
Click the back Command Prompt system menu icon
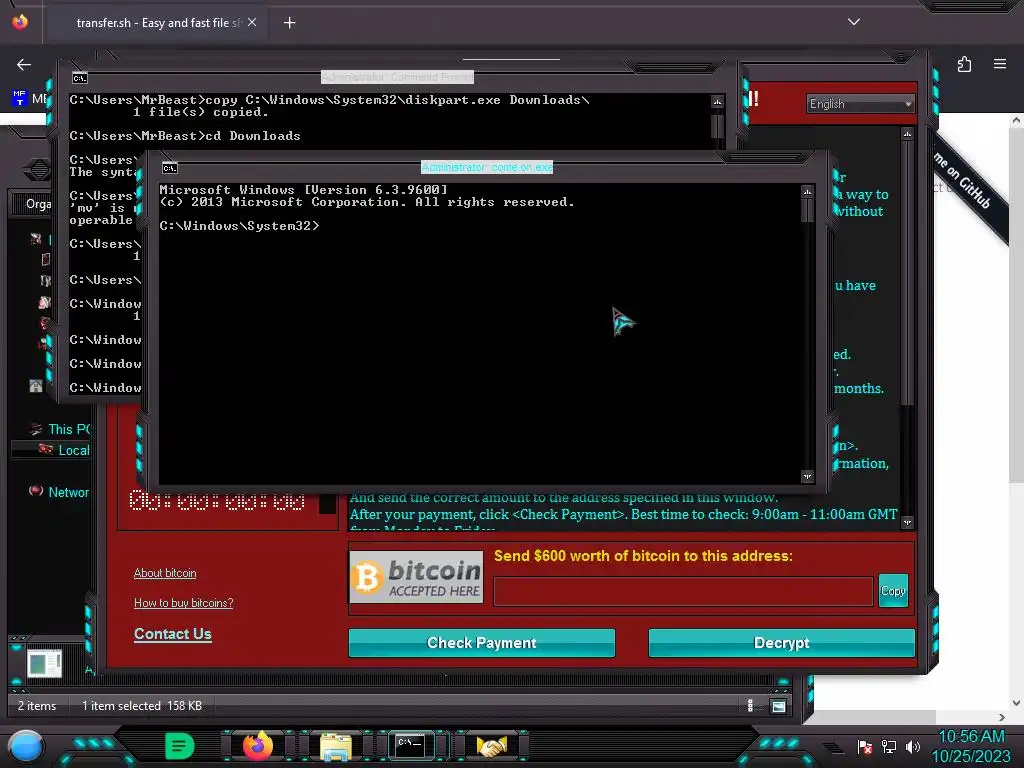pyautogui.click(x=80, y=78)
